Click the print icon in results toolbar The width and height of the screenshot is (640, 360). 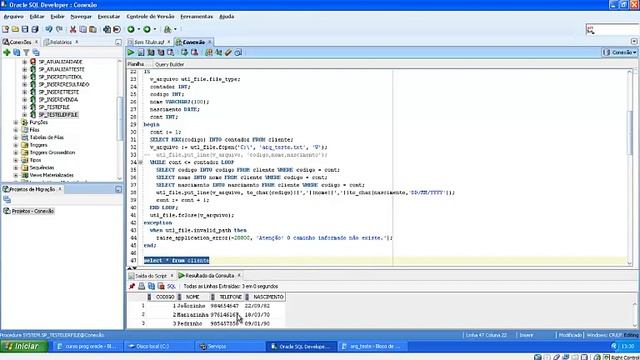pyautogui.click(x=142, y=287)
